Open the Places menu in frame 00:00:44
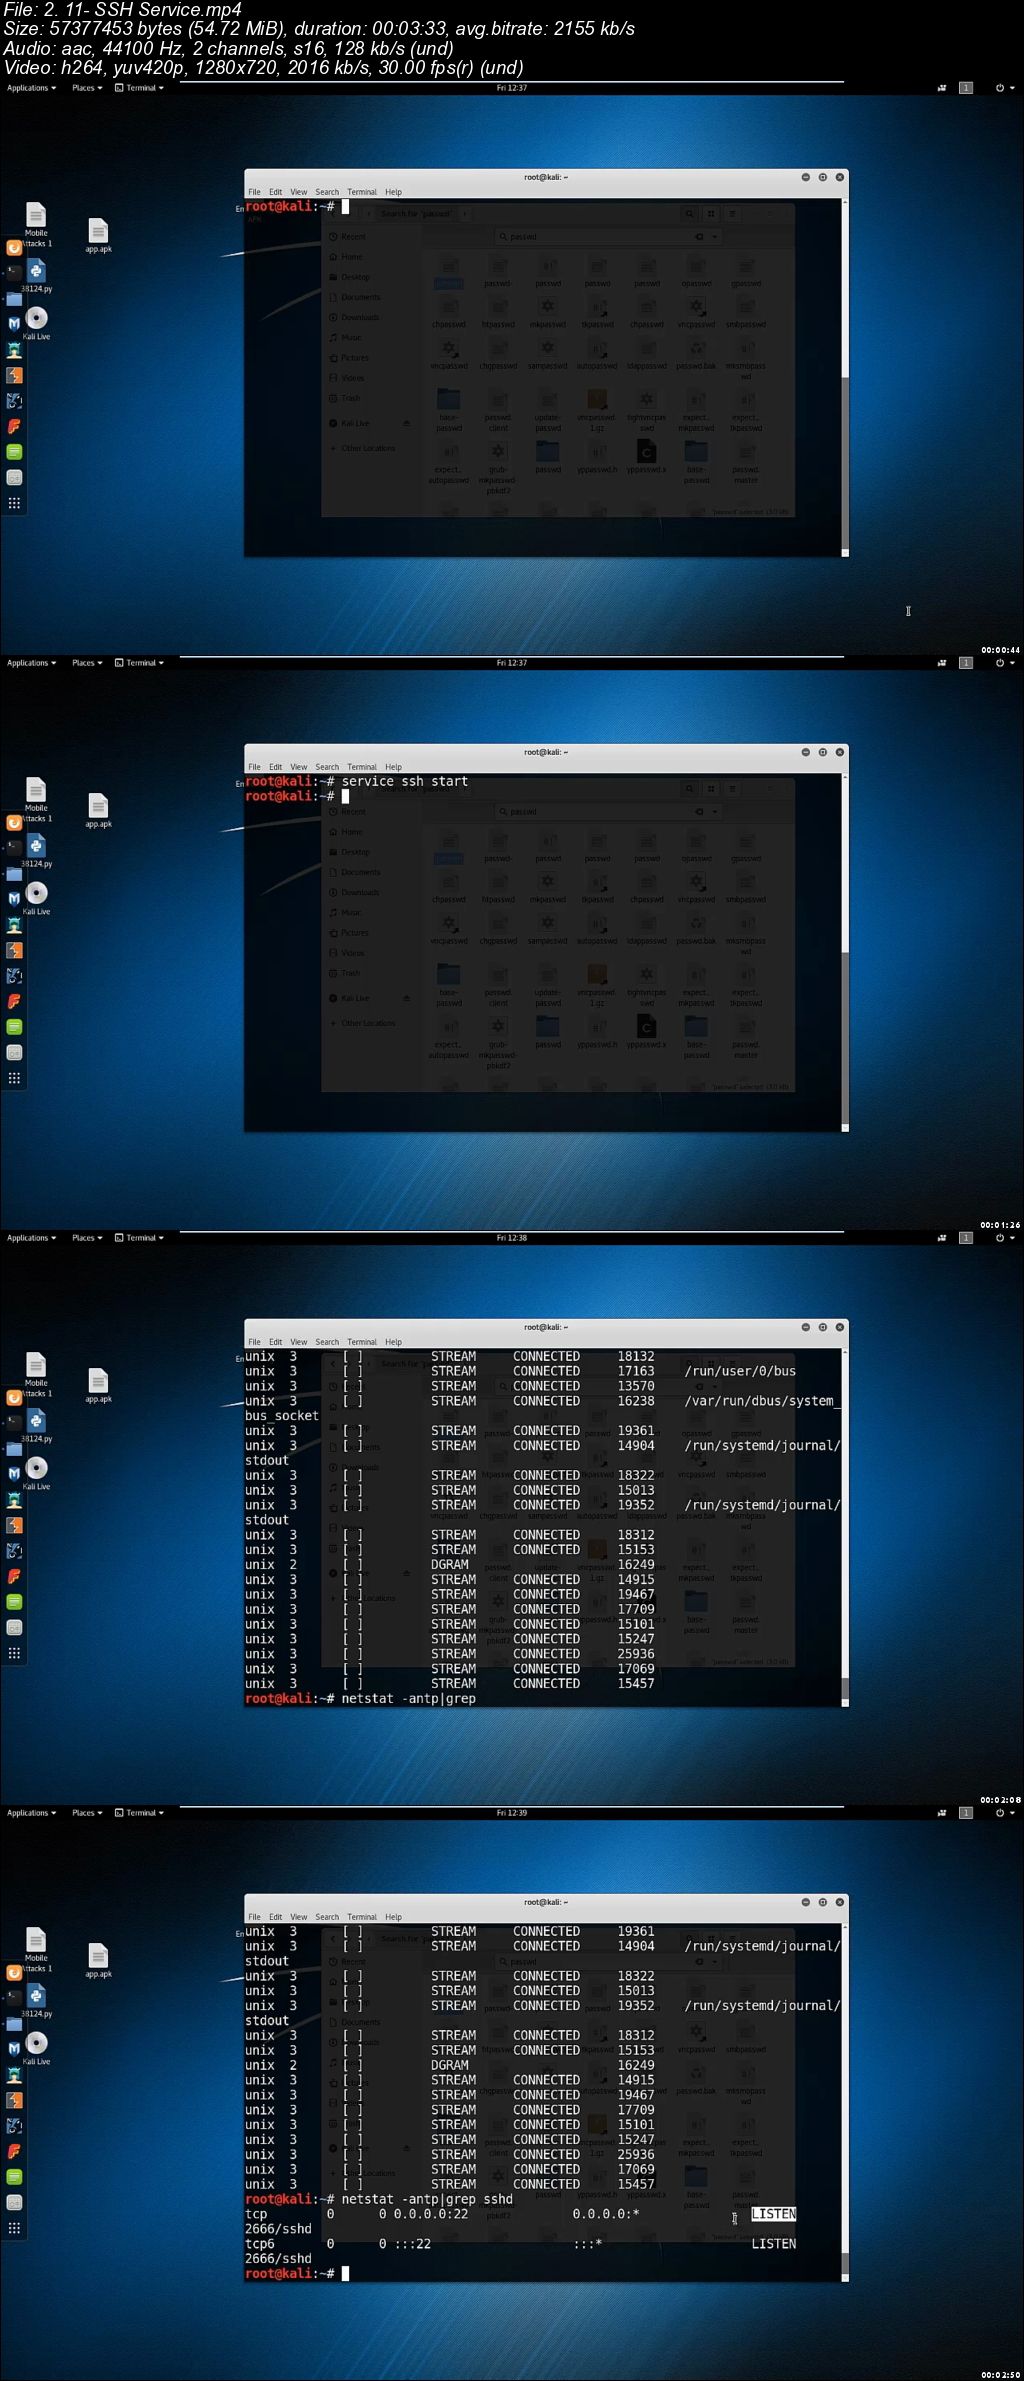Screen dimensions: 1024x2381 [87, 88]
